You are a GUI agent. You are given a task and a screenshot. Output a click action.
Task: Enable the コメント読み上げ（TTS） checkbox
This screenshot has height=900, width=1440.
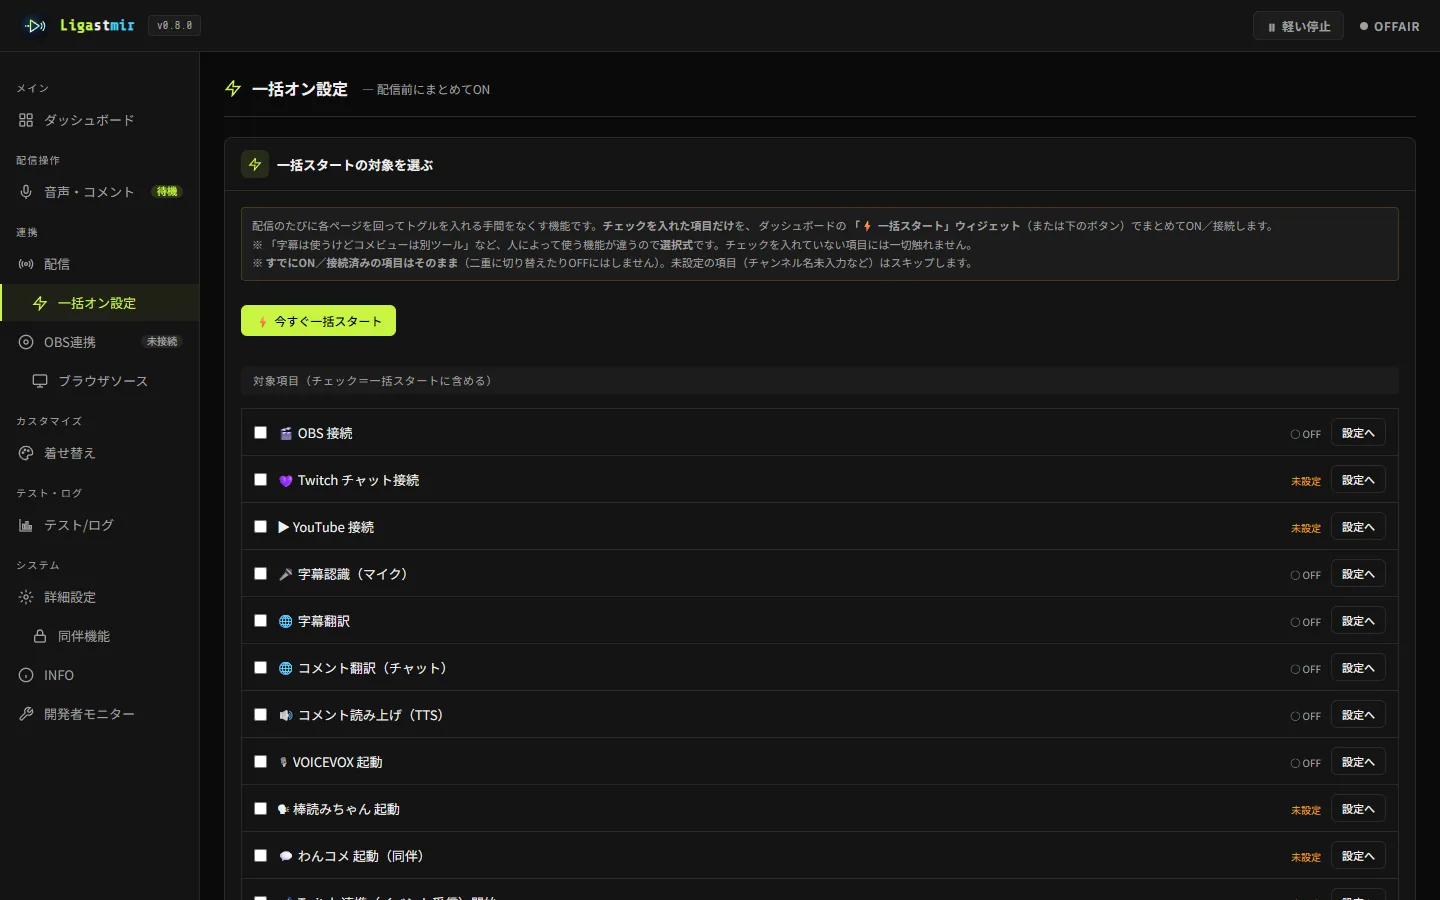click(x=261, y=715)
